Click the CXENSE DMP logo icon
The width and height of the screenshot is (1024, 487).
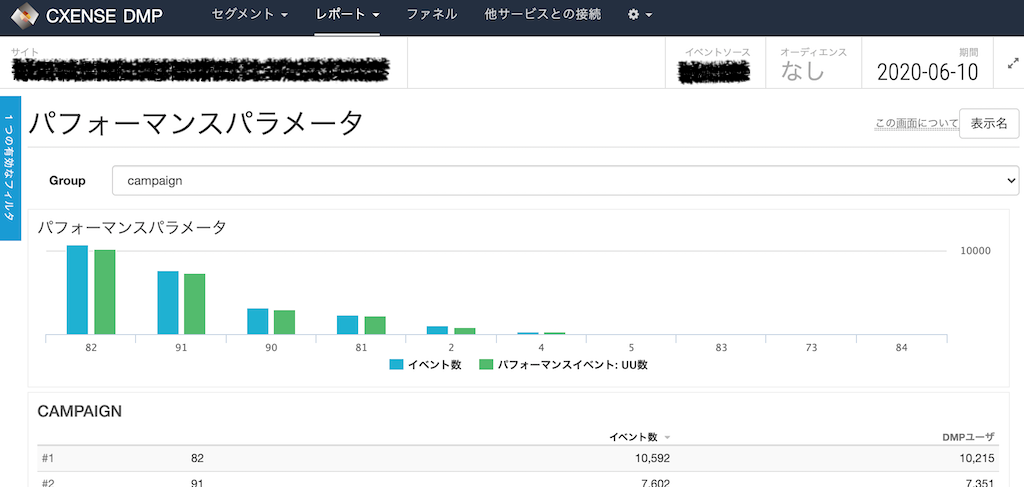pos(24,15)
